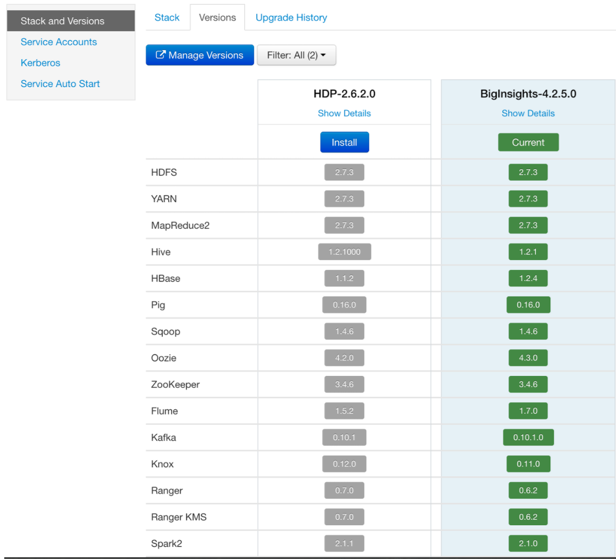Click the green Current status button

528,142
